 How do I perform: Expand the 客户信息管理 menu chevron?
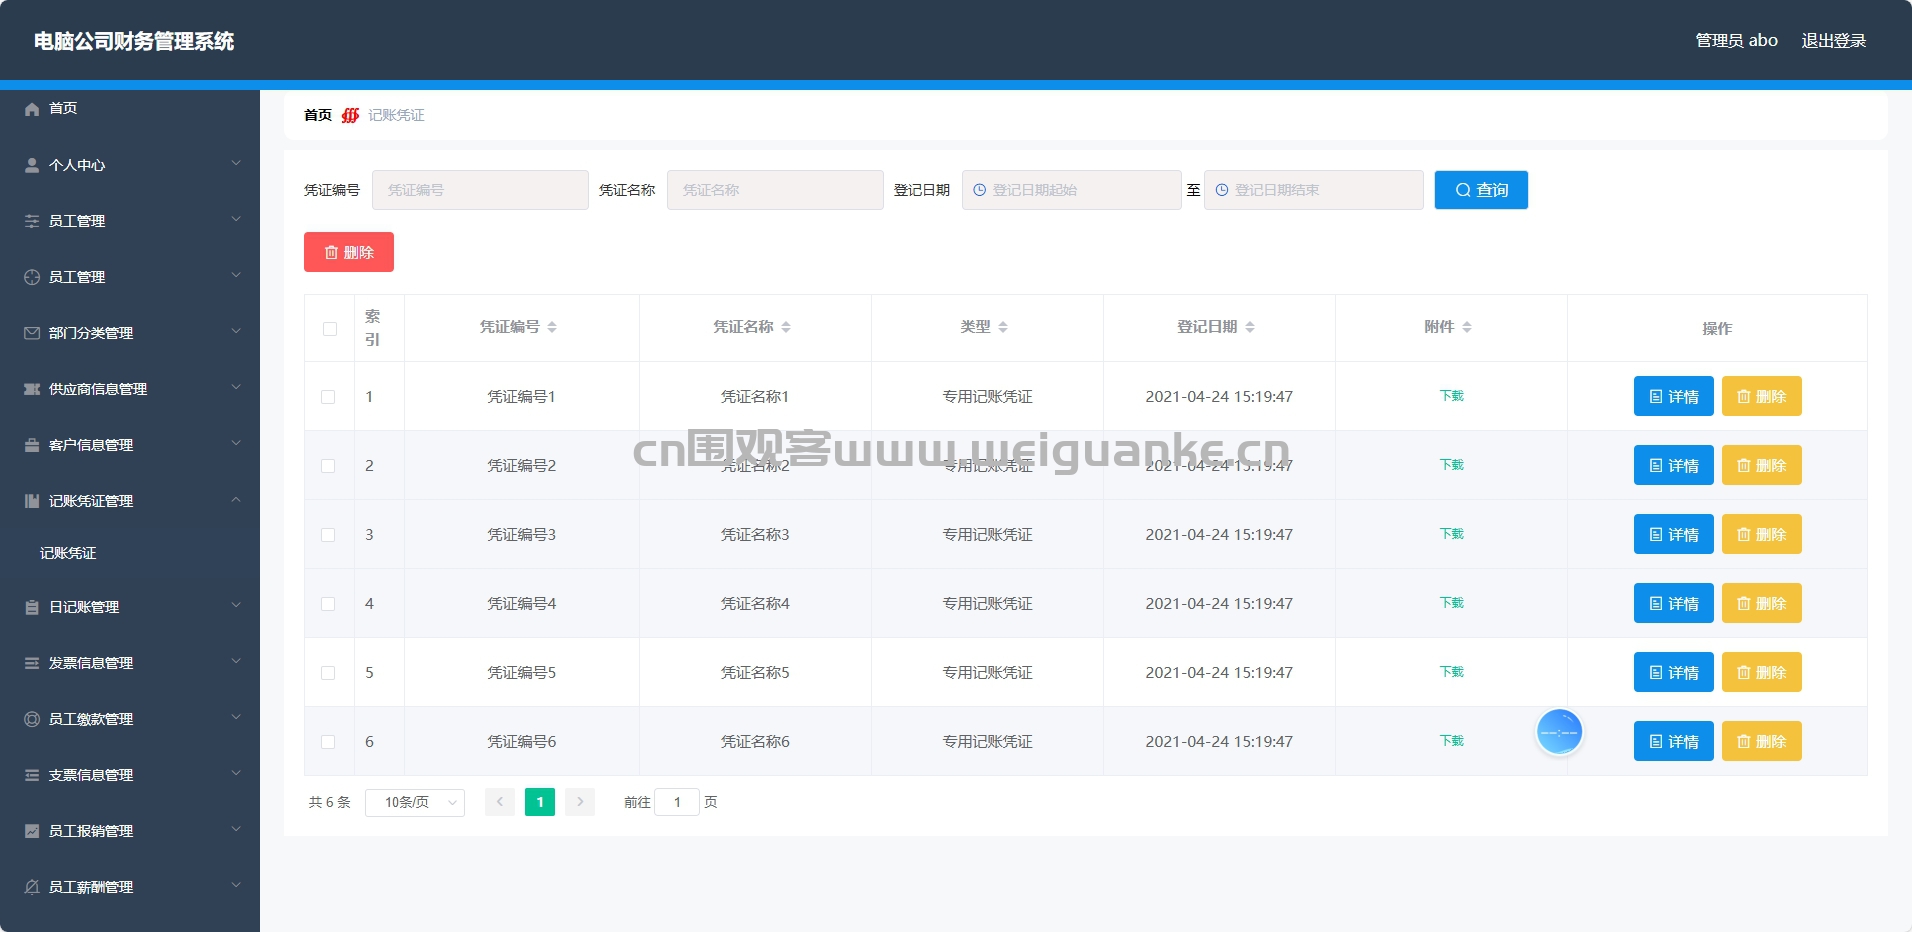click(236, 443)
